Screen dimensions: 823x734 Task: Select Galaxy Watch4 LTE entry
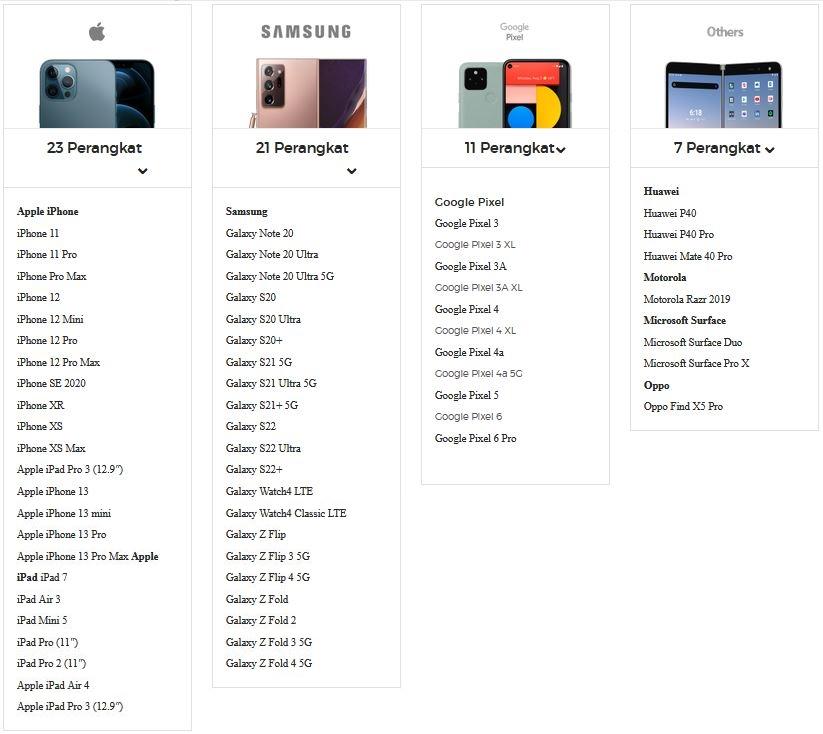[269, 491]
